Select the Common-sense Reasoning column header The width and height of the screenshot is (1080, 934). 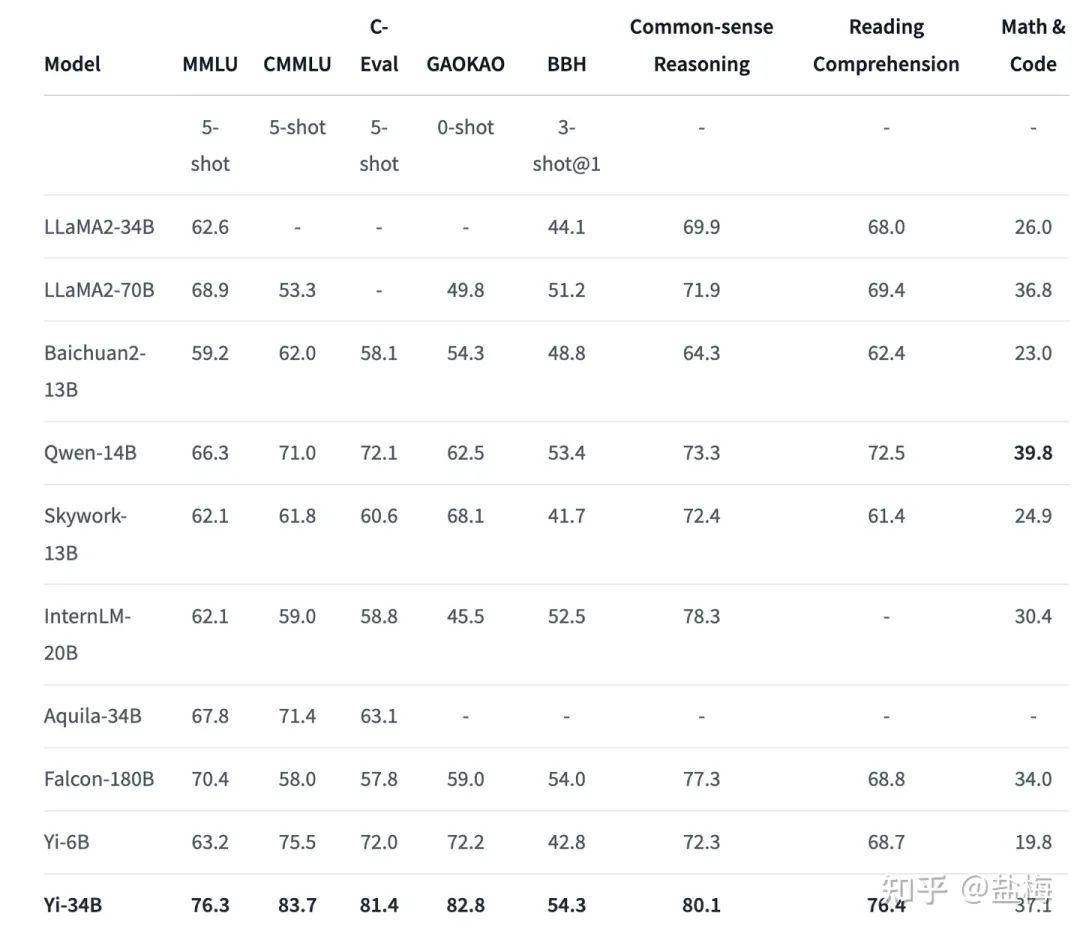point(701,46)
